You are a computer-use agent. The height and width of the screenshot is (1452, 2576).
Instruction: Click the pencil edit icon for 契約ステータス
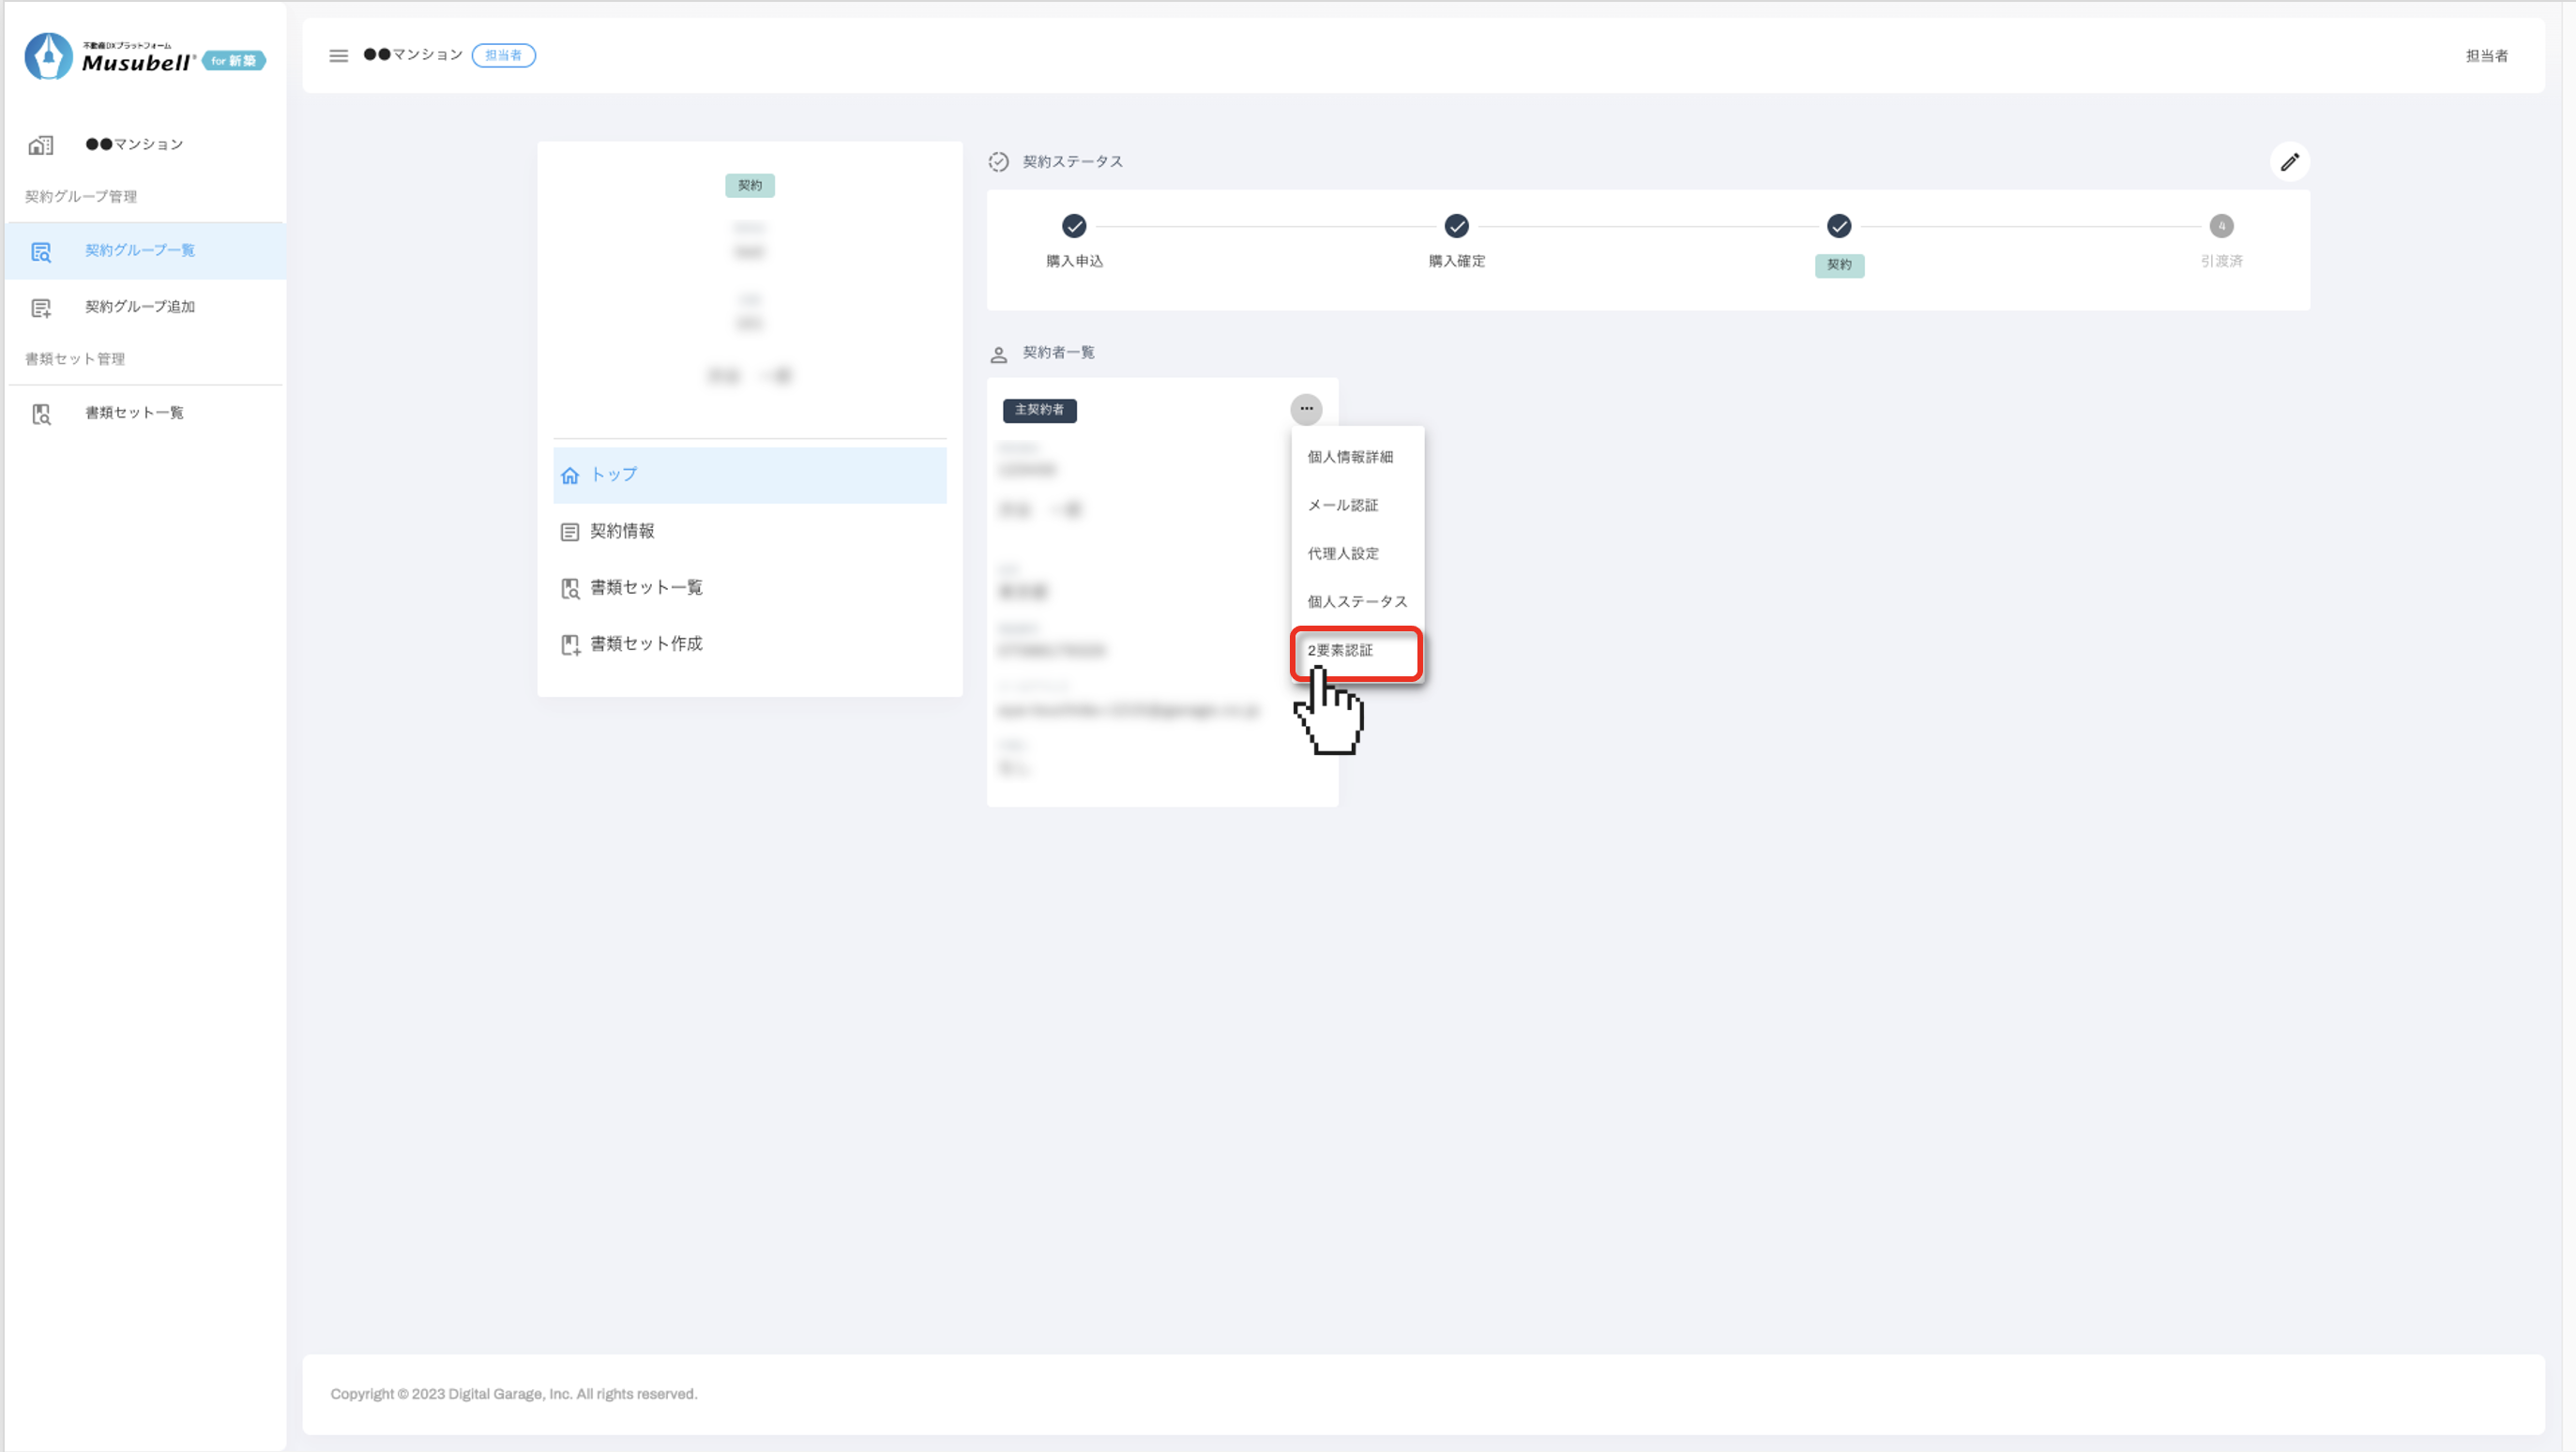coord(2289,162)
